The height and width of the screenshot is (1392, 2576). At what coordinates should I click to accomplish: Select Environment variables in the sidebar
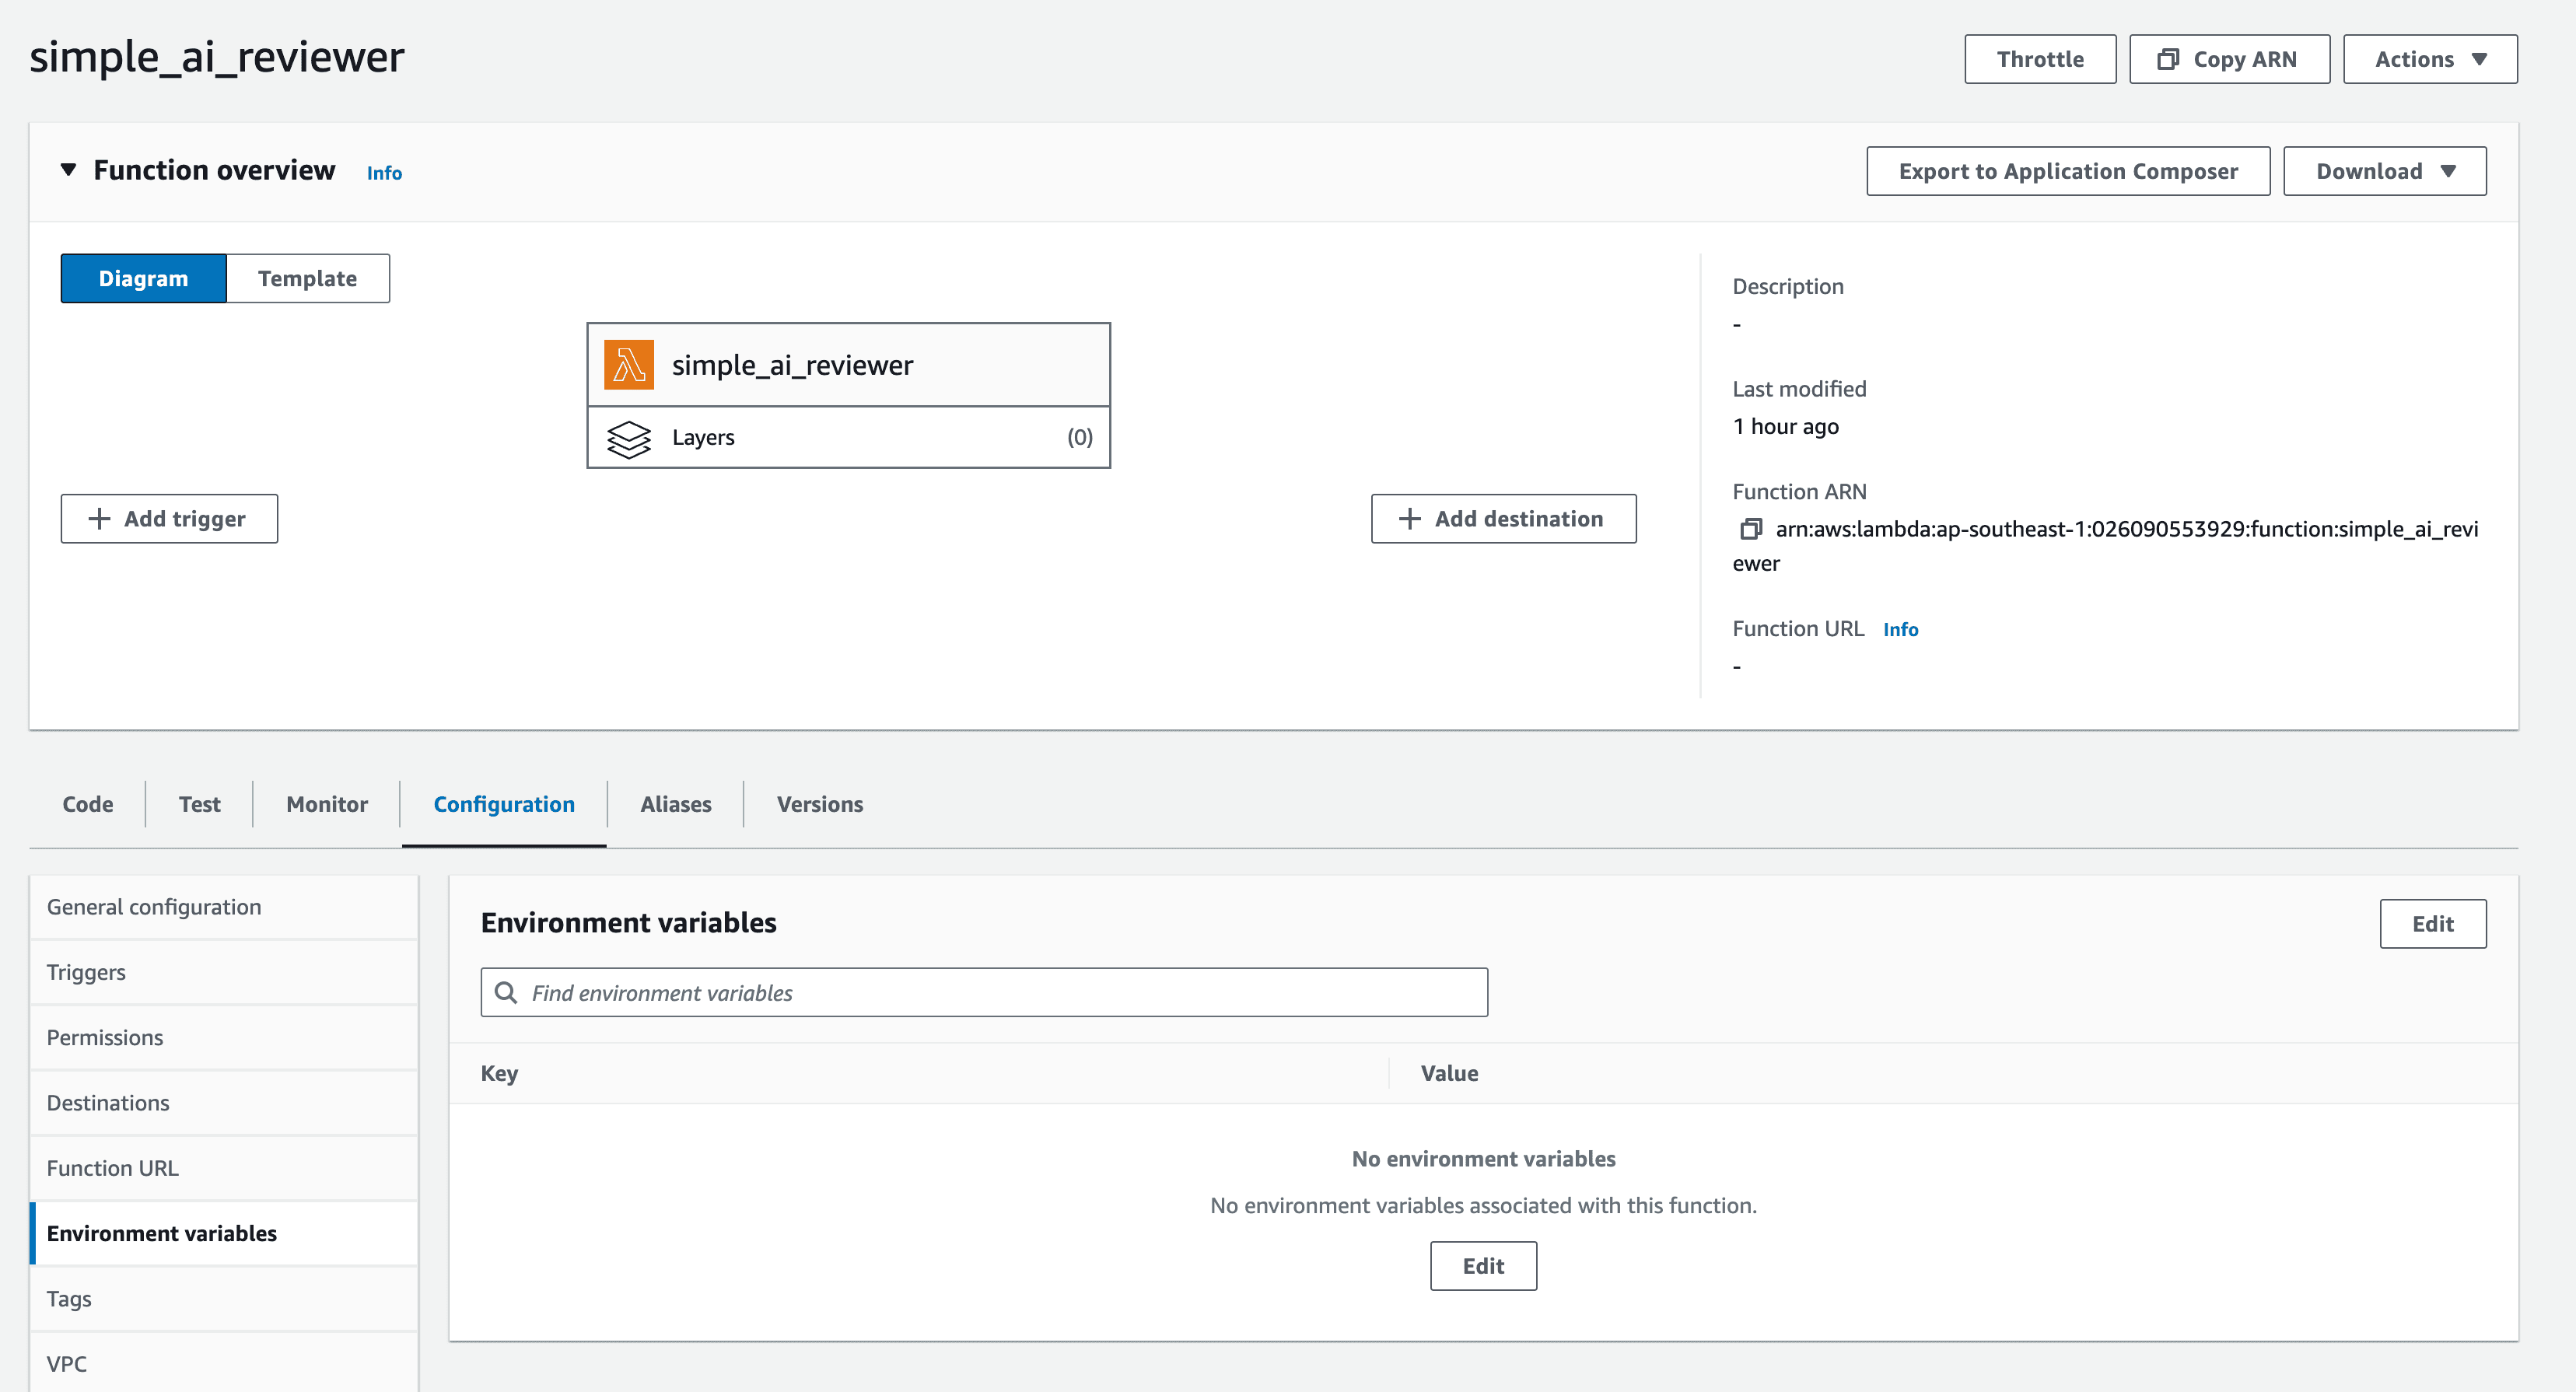click(224, 1233)
